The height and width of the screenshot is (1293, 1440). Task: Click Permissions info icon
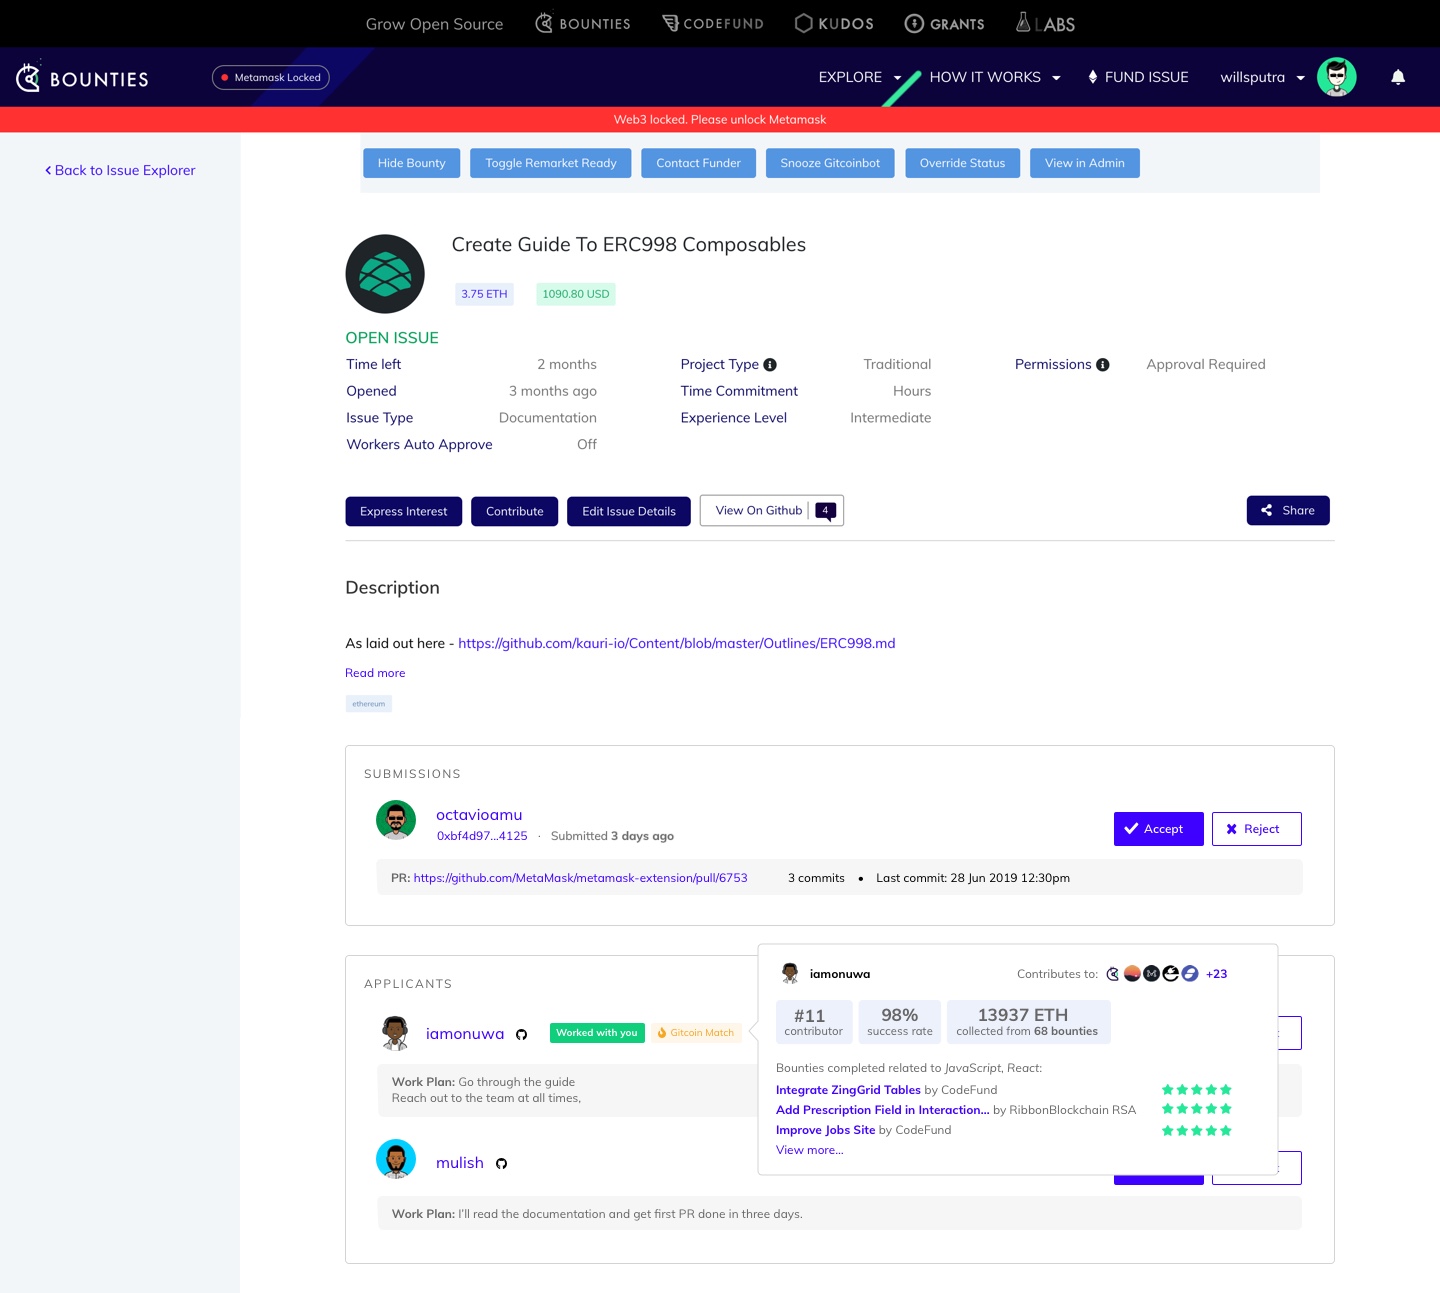(1103, 365)
